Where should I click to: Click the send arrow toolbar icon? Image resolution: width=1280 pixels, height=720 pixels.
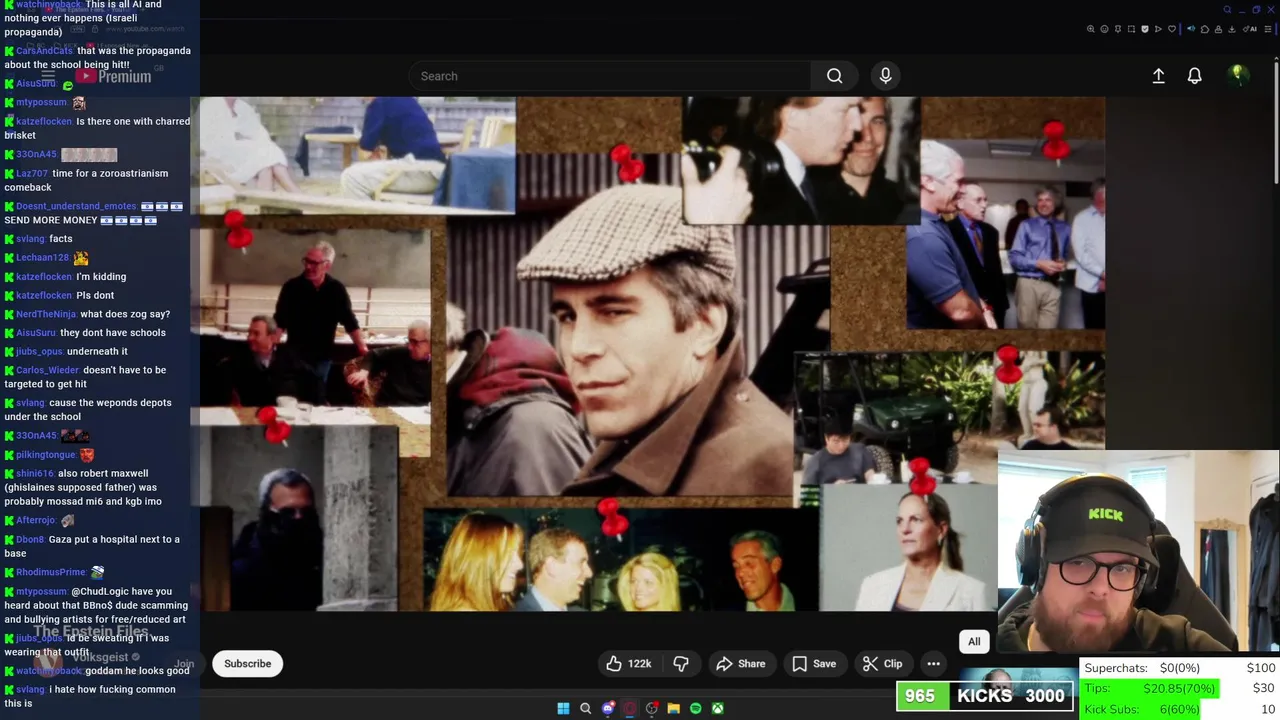pos(1158,29)
